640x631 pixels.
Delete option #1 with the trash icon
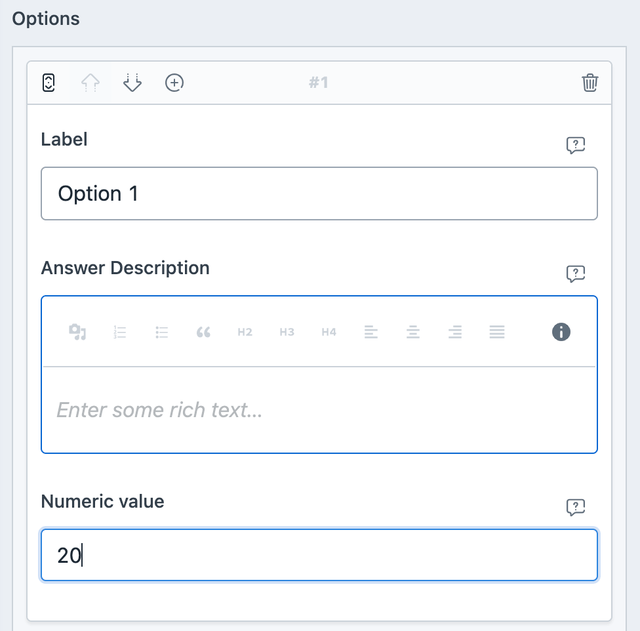coord(590,83)
